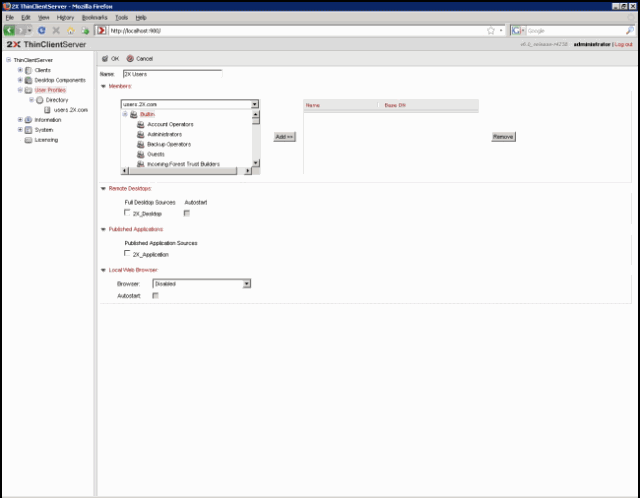640x498 pixels.
Task: Click the Firefox Back navigation arrow
Action: coord(9,30)
